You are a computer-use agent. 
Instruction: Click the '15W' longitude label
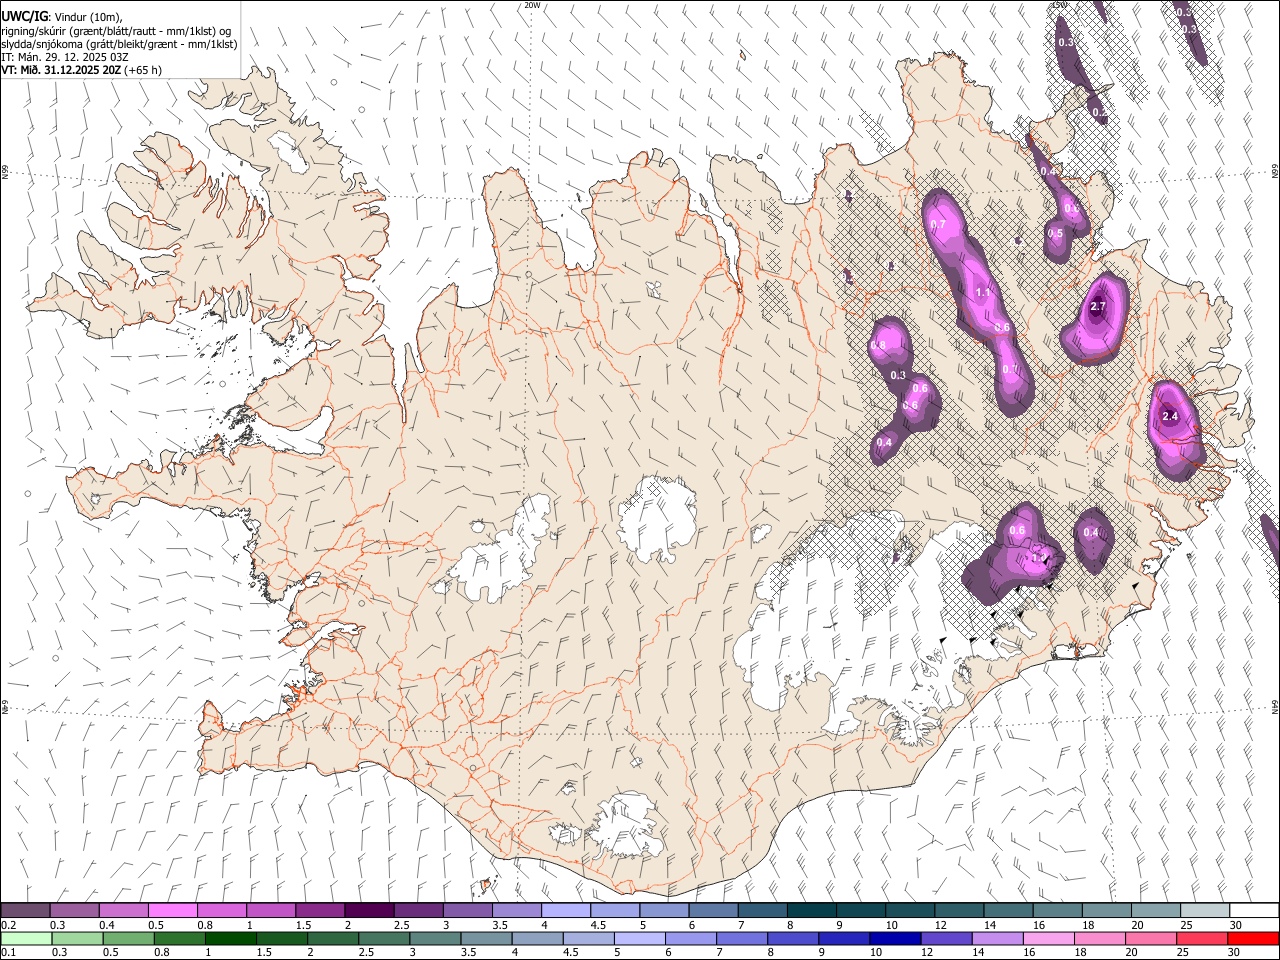point(1060,5)
